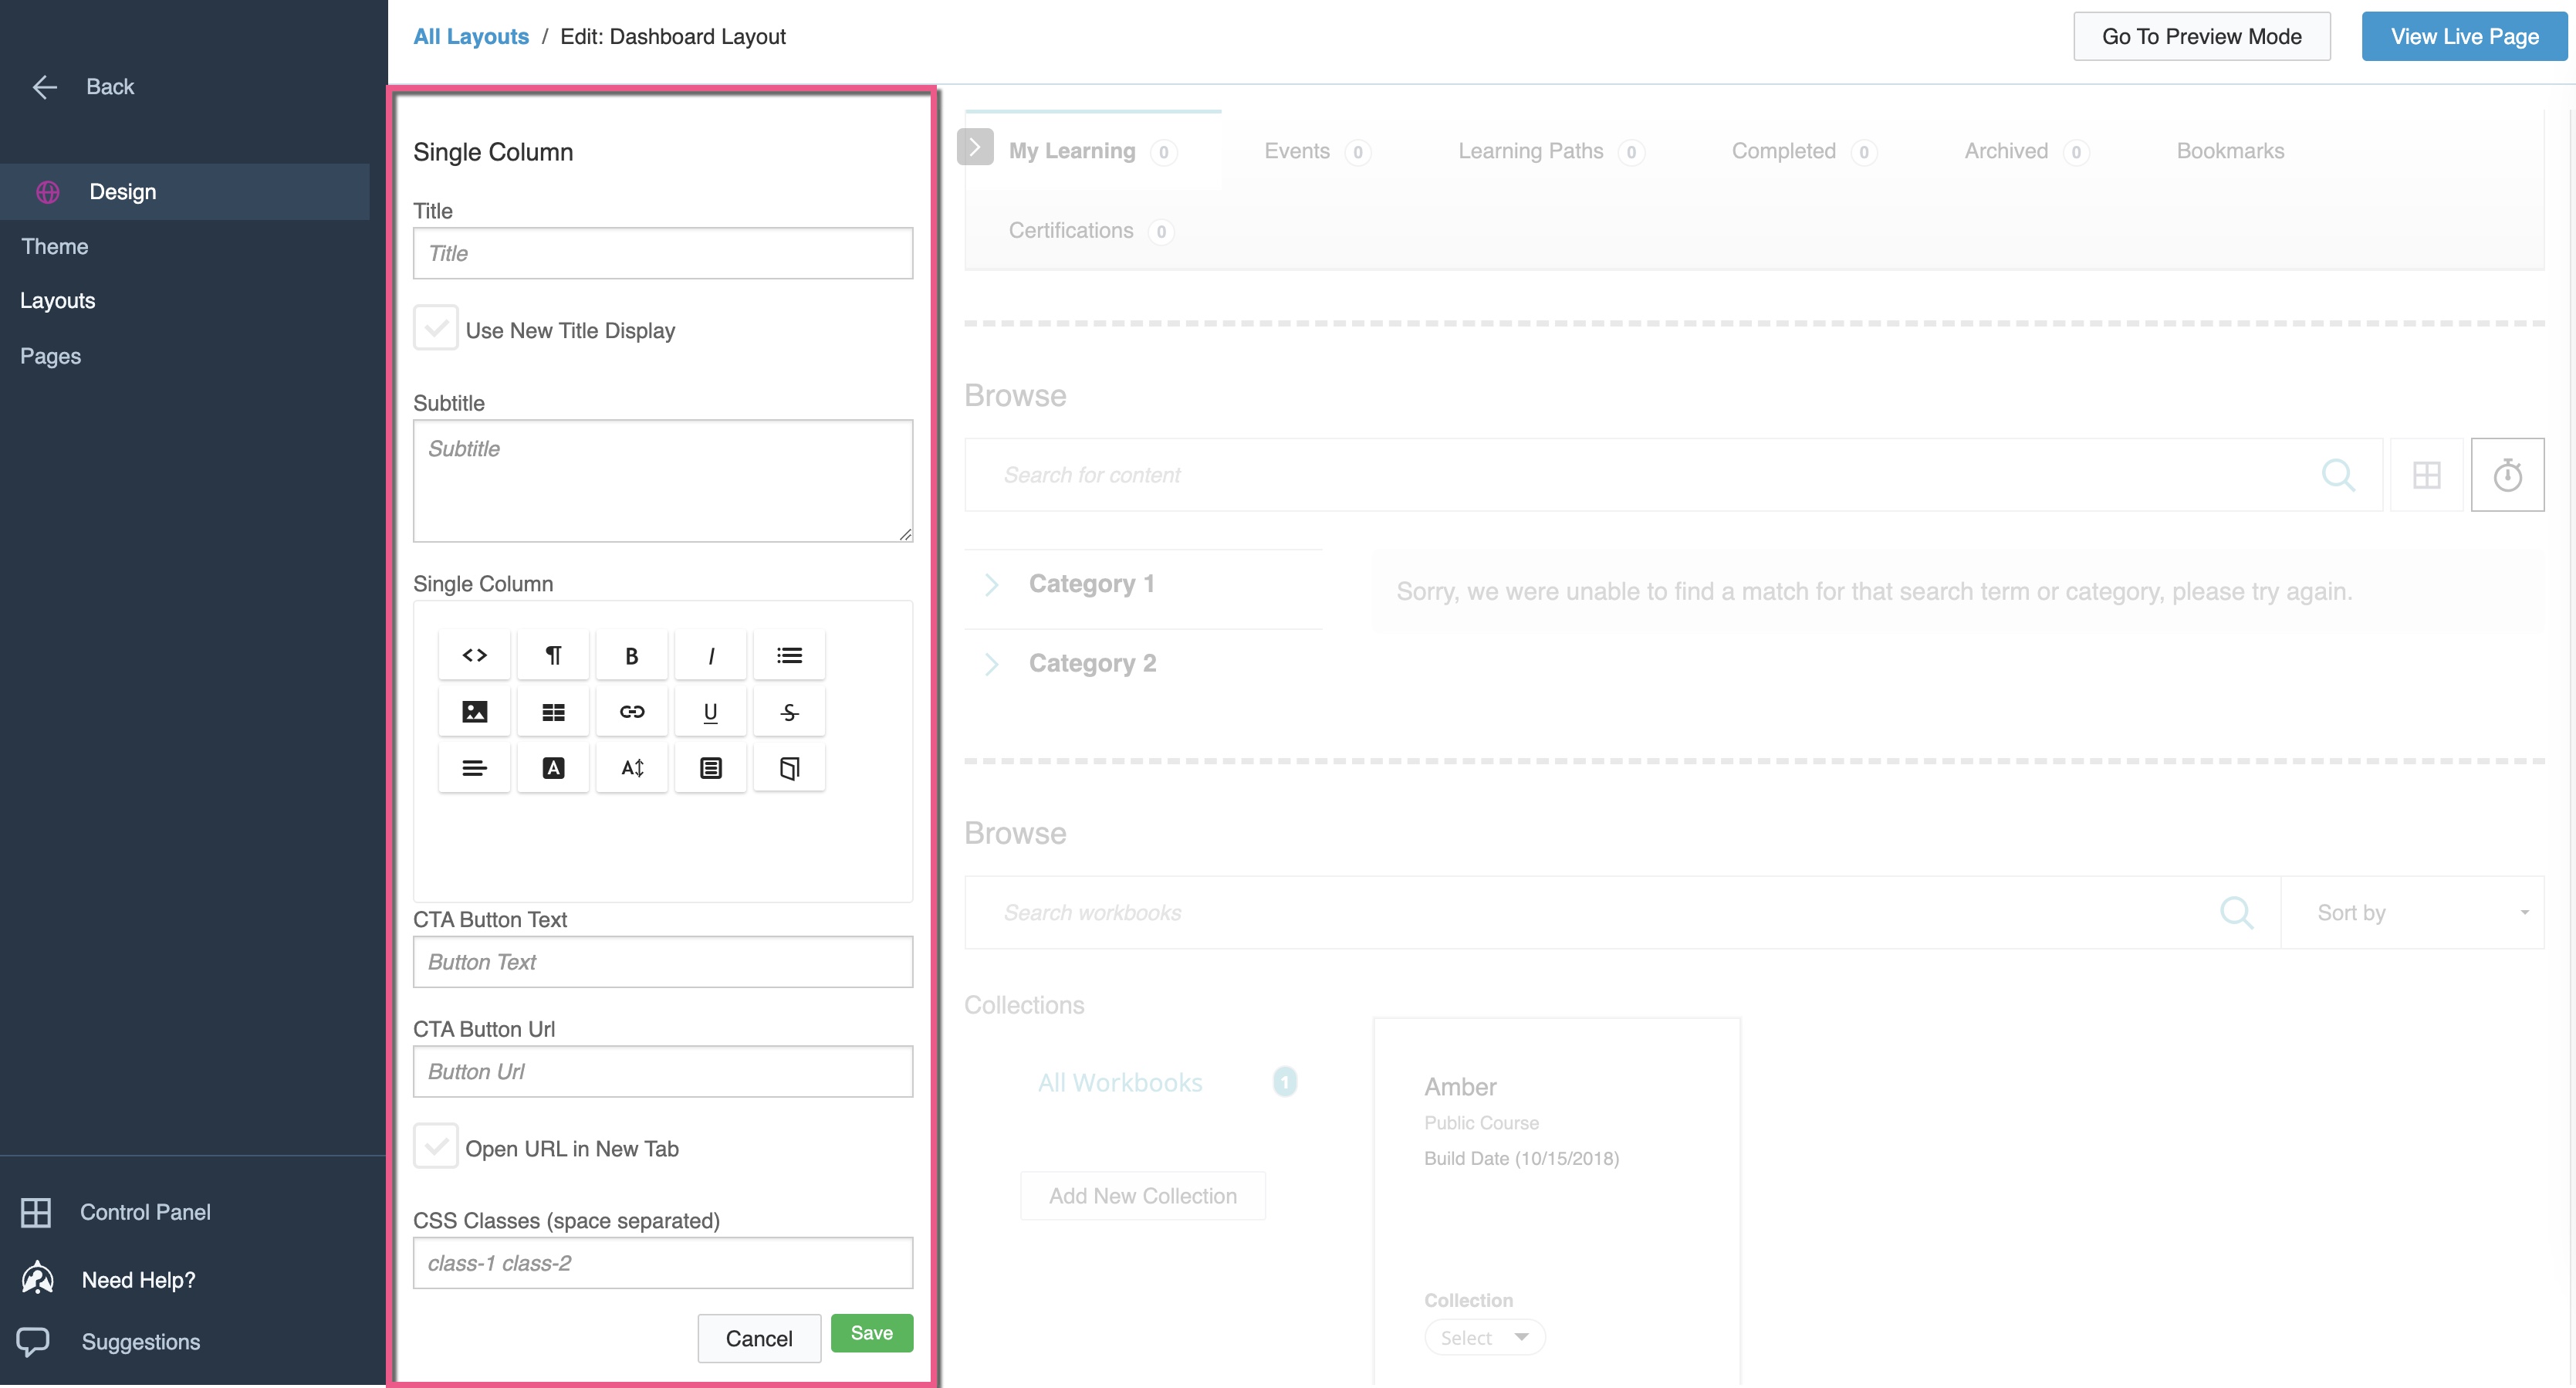The image size is (2576, 1388).
Task: Click into the Title input field
Action: [663, 253]
